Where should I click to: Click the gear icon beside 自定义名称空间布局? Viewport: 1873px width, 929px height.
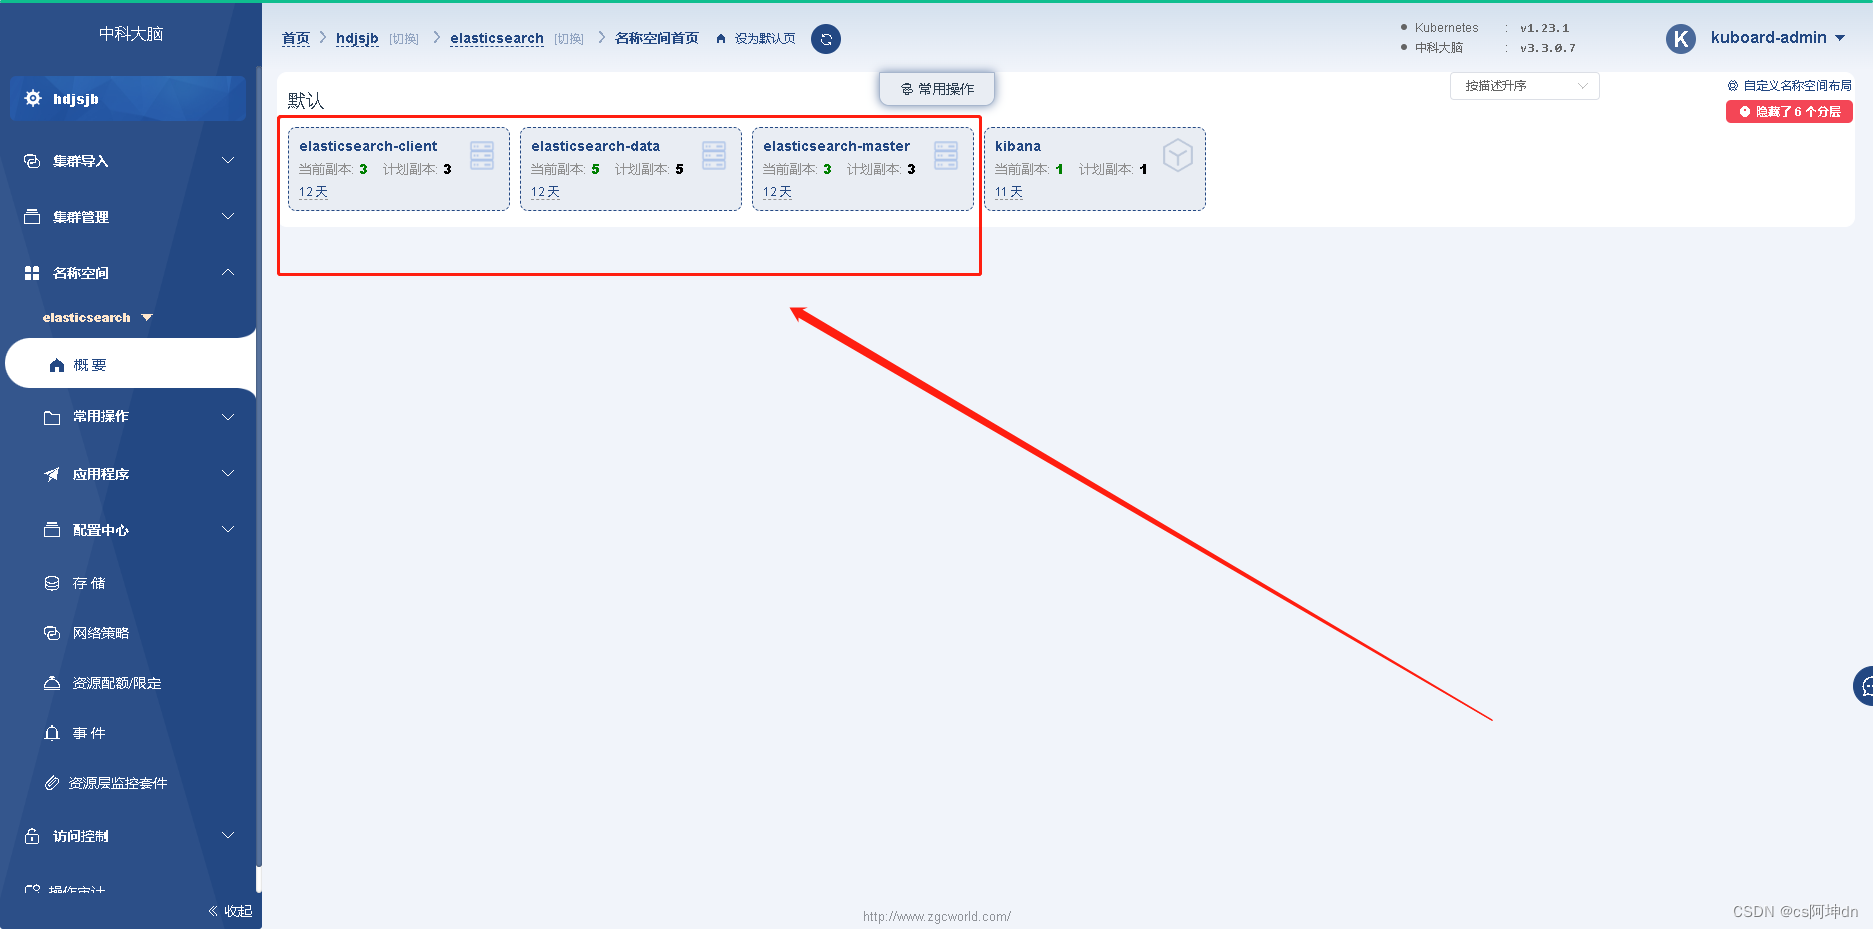click(x=1733, y=86)
